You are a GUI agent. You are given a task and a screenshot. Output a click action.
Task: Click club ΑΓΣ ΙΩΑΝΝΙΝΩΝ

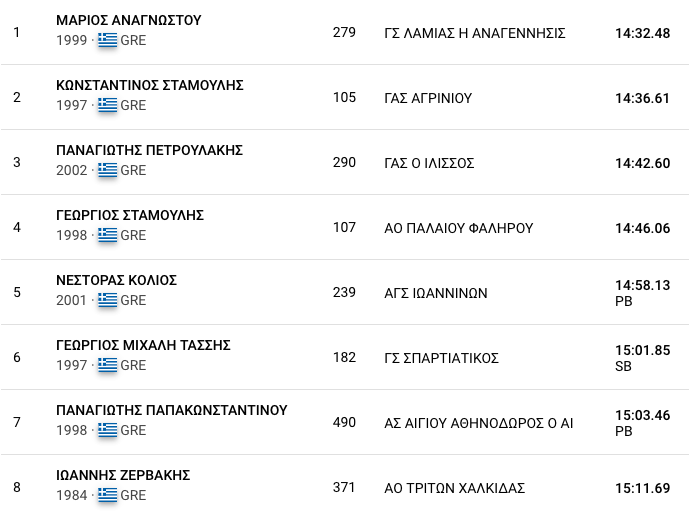click(436, 293)
